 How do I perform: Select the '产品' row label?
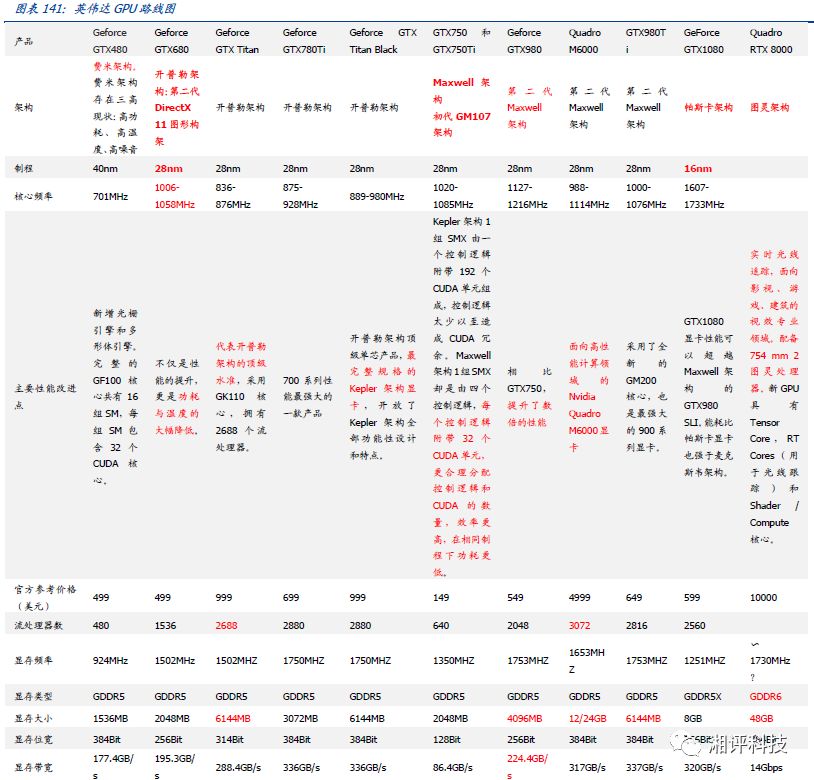(24, 41)
